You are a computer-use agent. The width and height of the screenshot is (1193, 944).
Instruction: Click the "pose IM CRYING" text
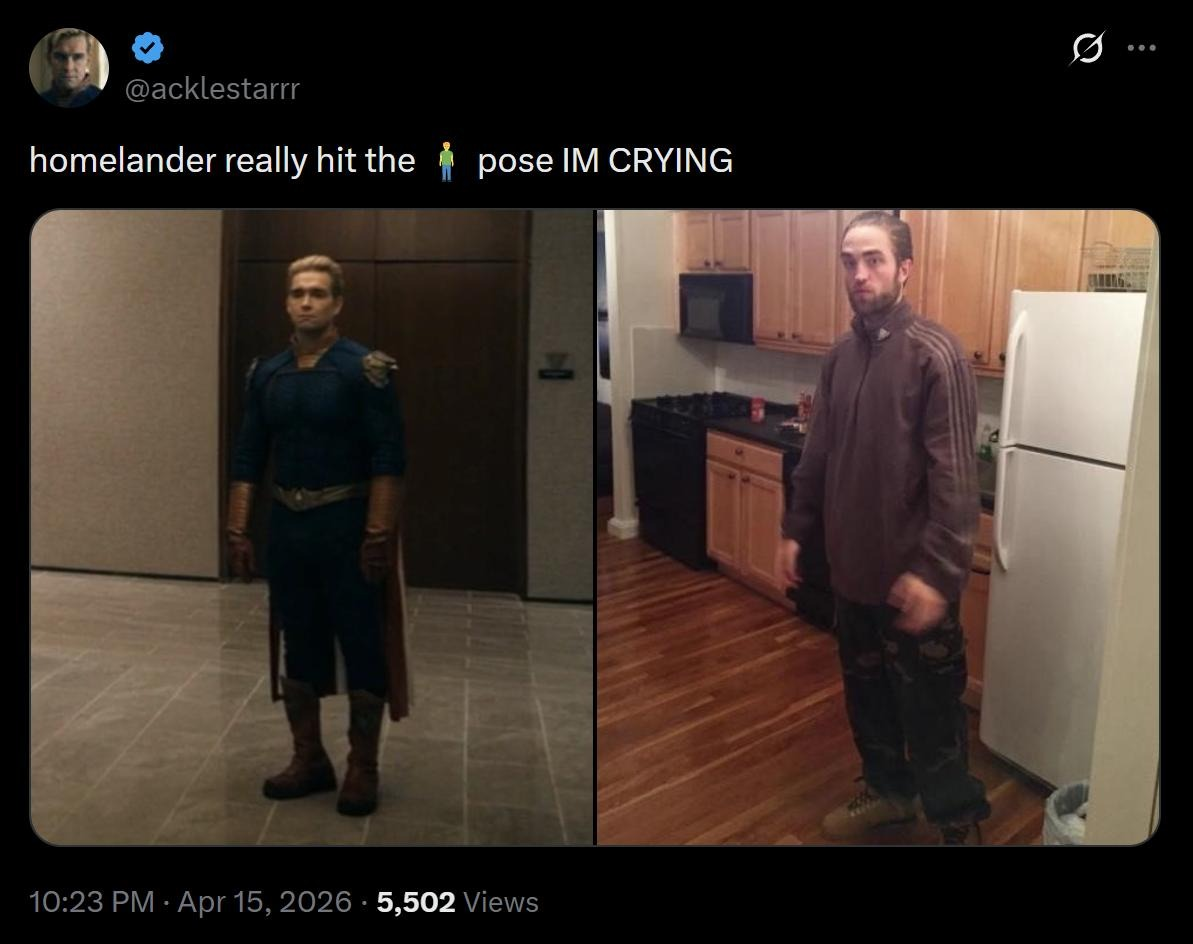[605, 161]
